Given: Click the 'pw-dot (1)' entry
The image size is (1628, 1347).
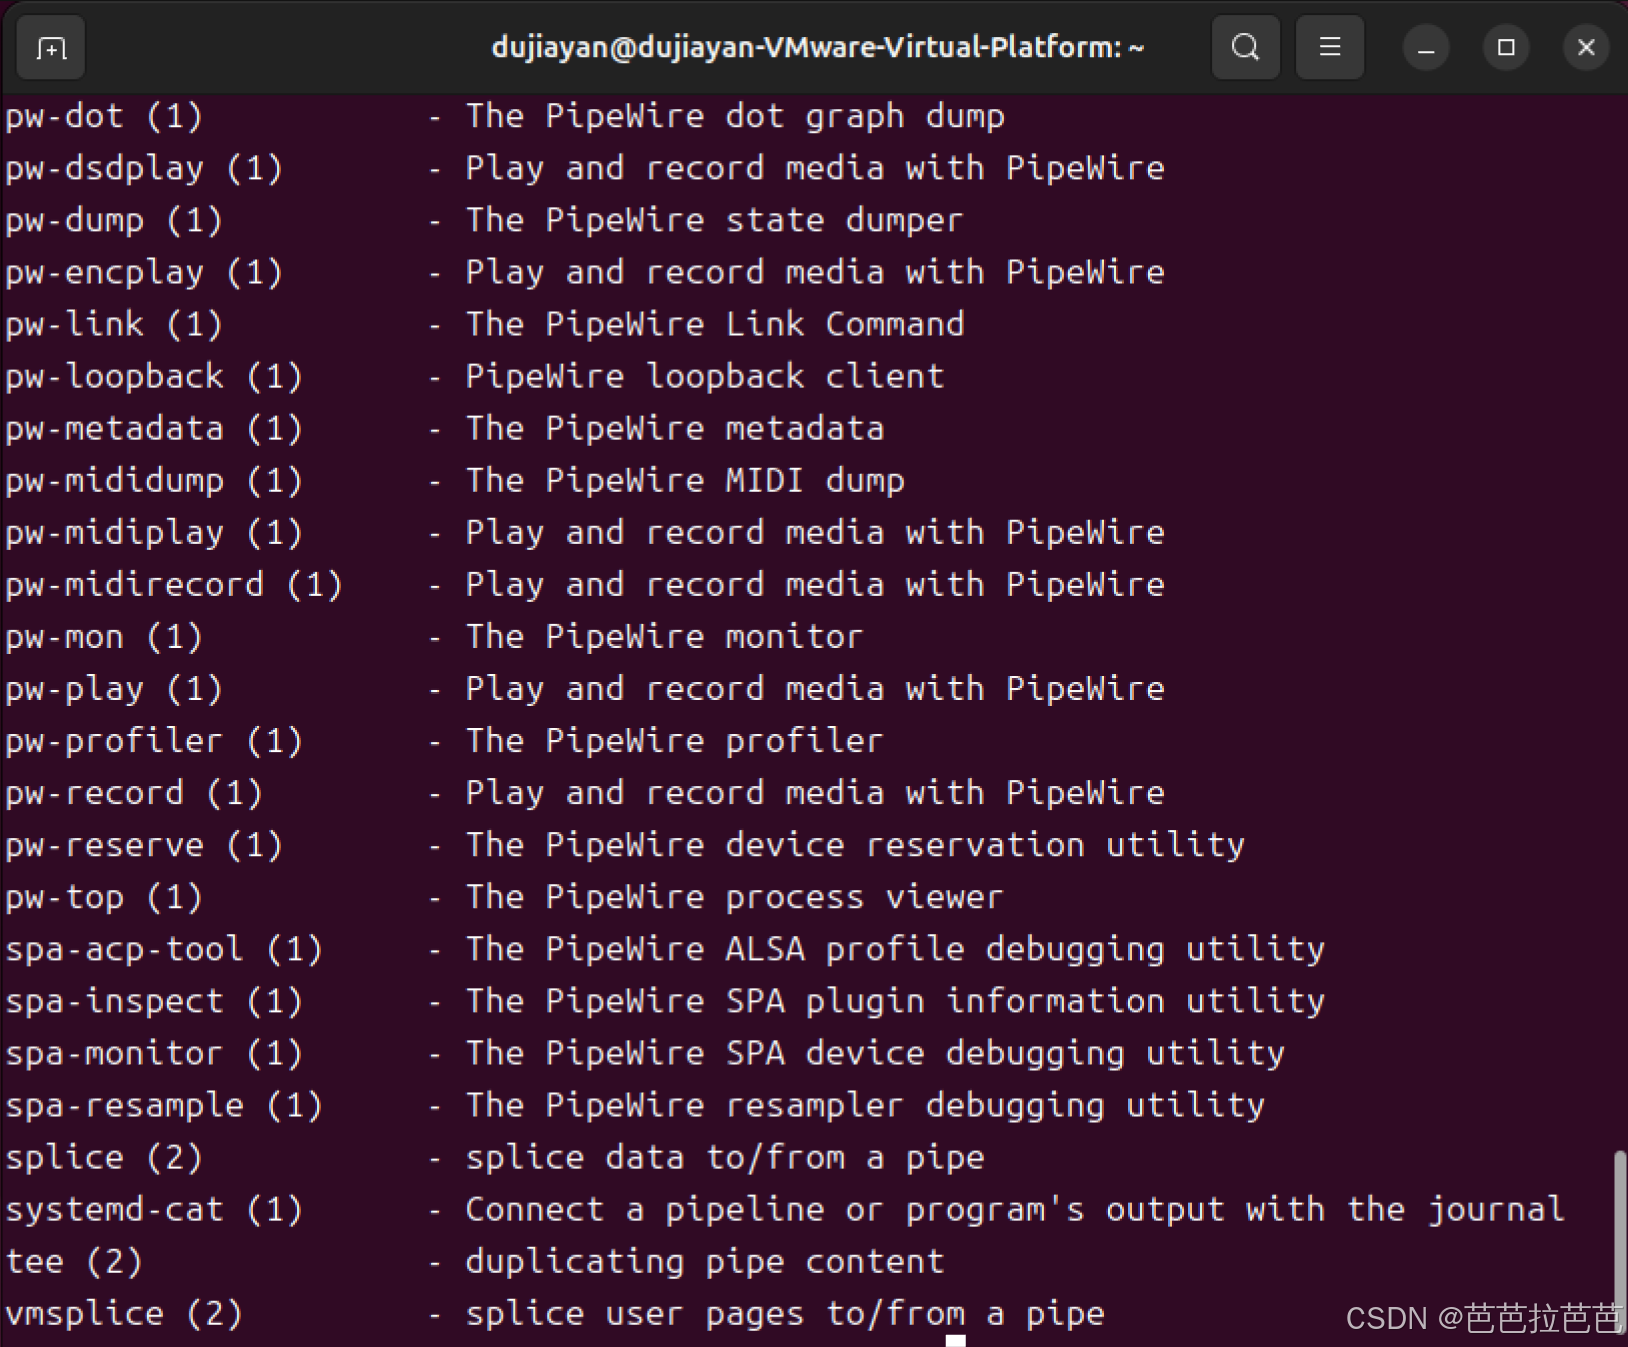Looking at the screenshot, I should [104, 117].
